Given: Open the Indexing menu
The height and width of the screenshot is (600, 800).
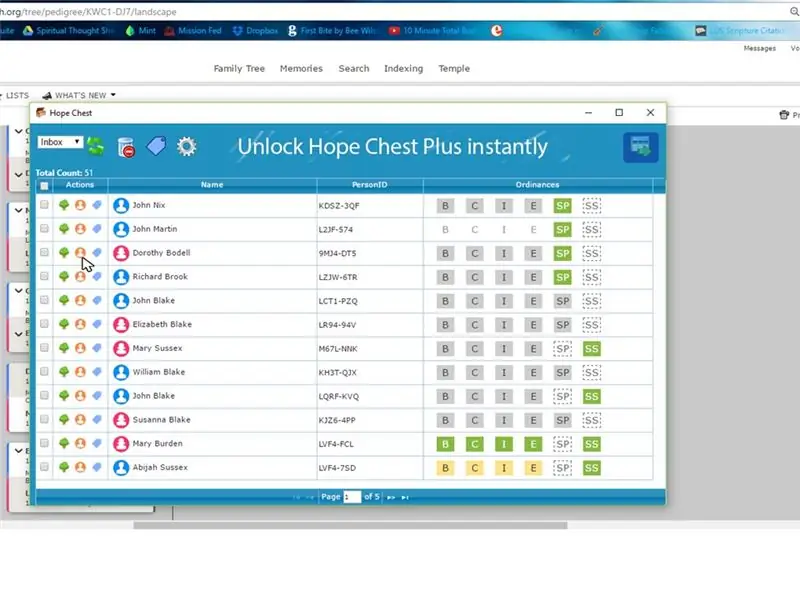Looking at the screenshot, I should pyautogui.click(x=403, y=68).
